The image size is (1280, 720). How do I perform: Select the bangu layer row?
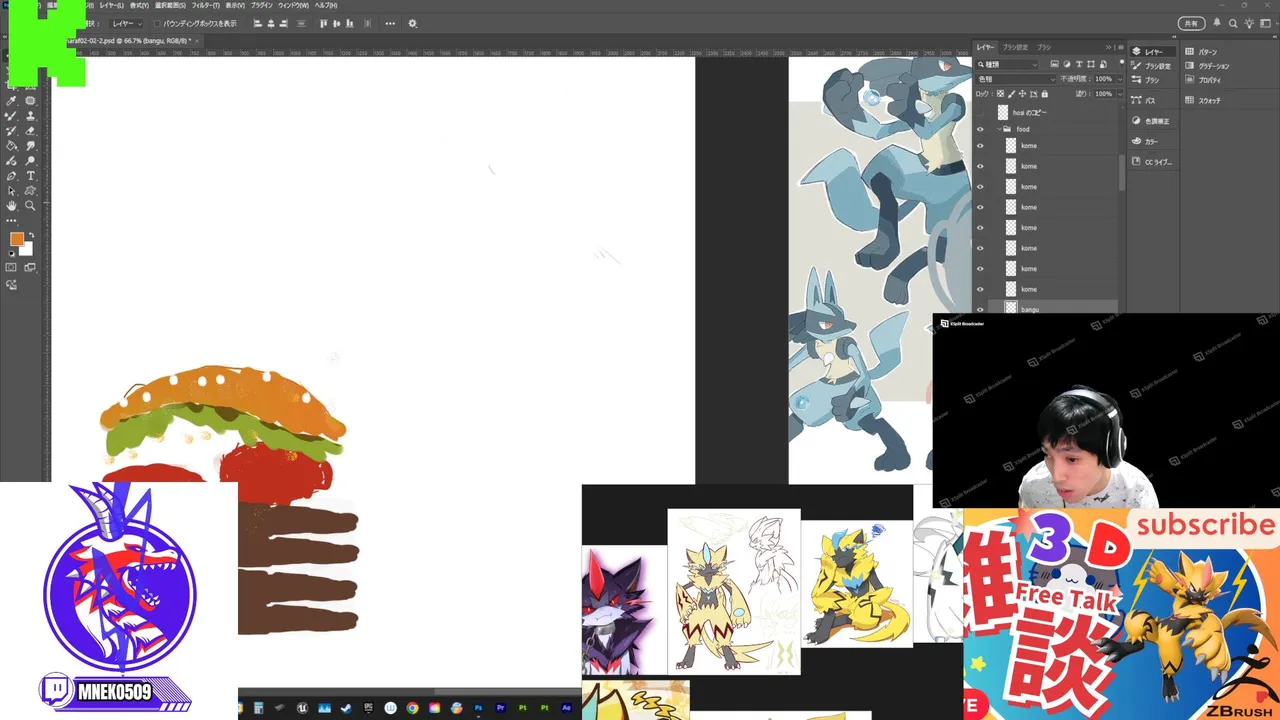coord(1054,309)
